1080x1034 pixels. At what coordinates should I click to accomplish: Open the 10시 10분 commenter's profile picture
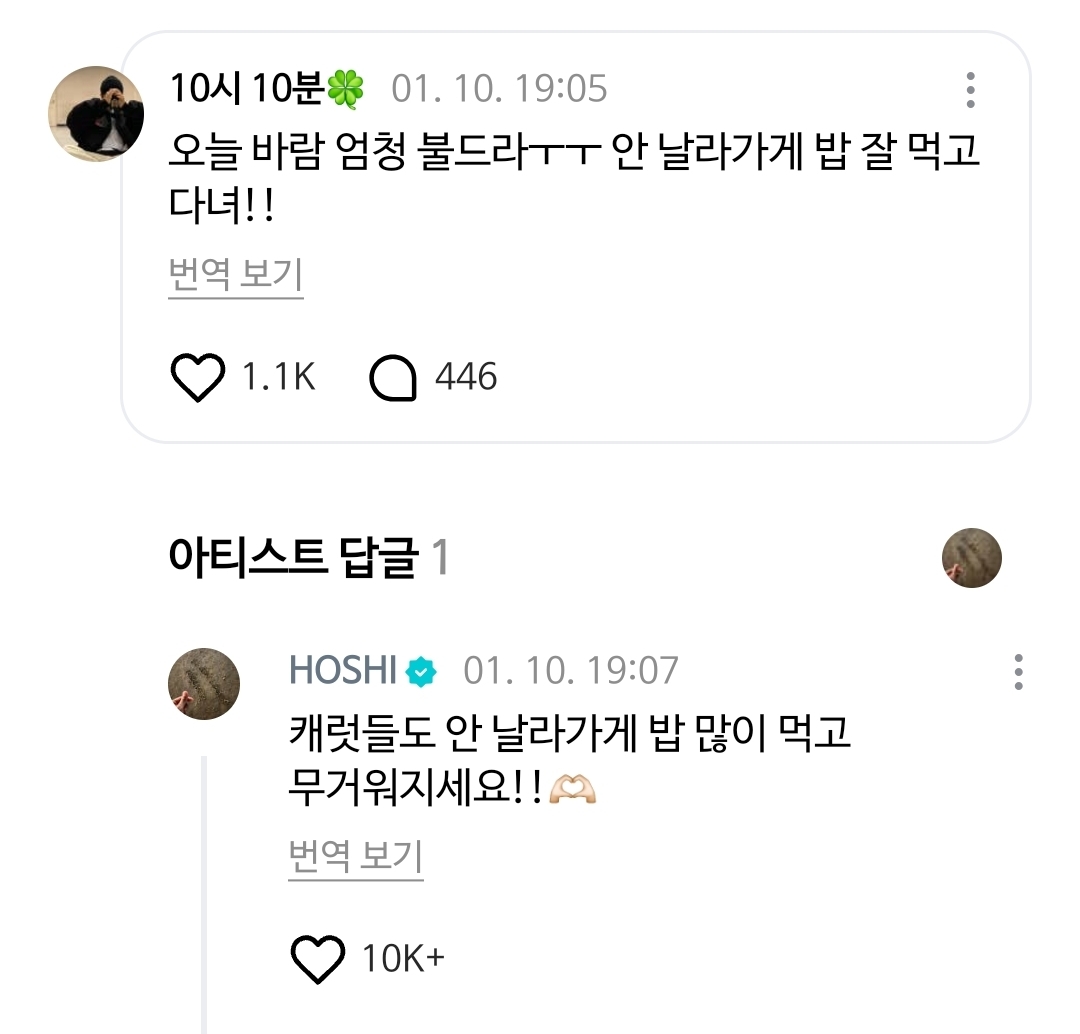(96, 115)
